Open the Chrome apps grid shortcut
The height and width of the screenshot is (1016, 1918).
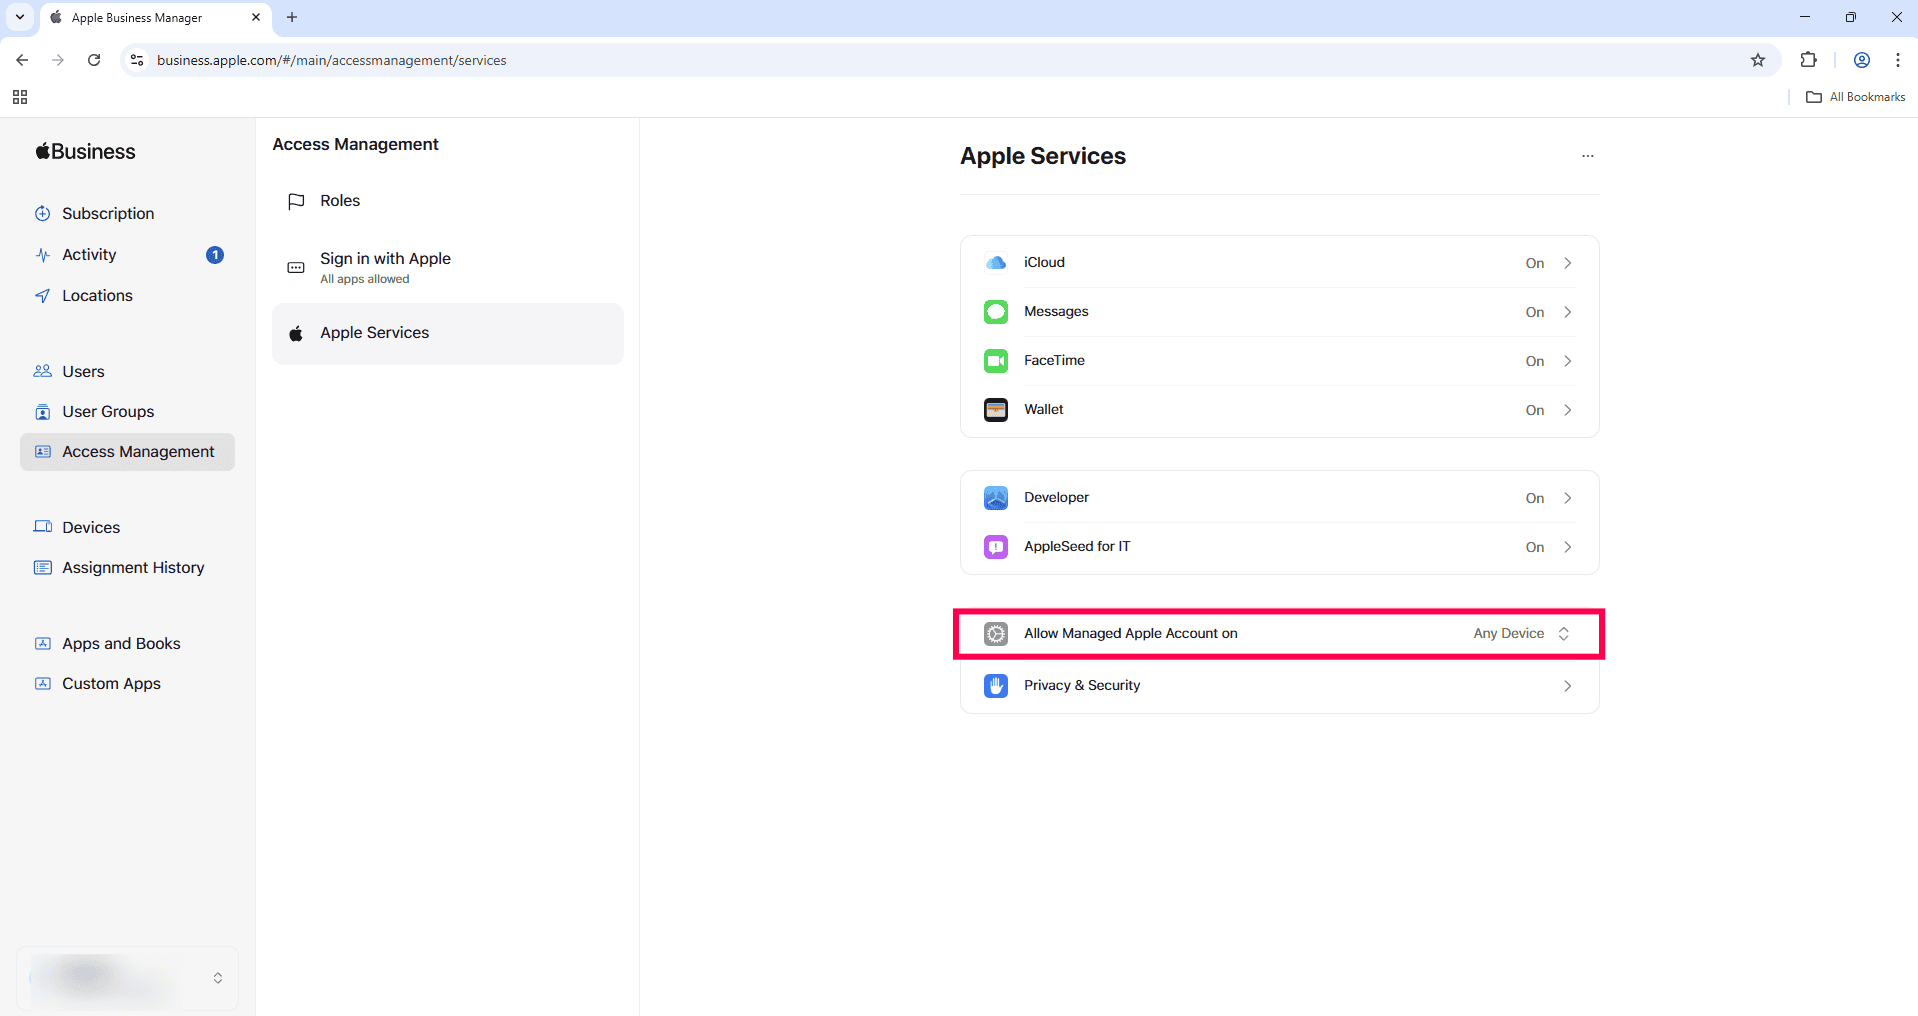(20, 97)
